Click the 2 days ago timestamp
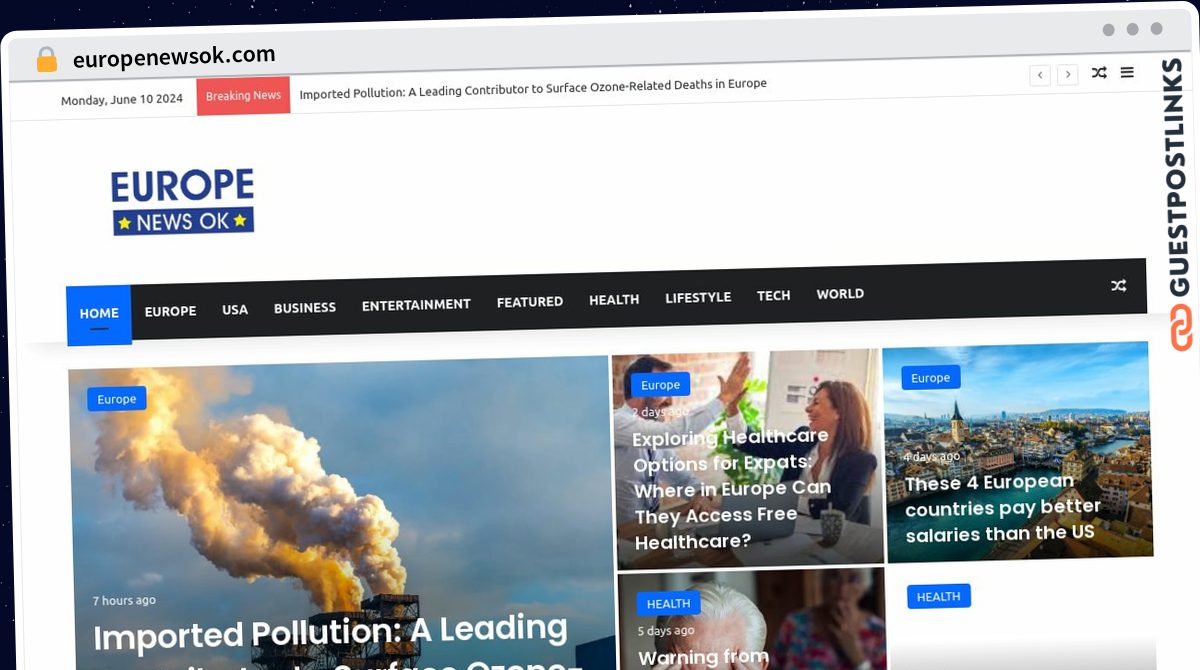Viewport: 1200px width, 670px height. click(660, 412)
